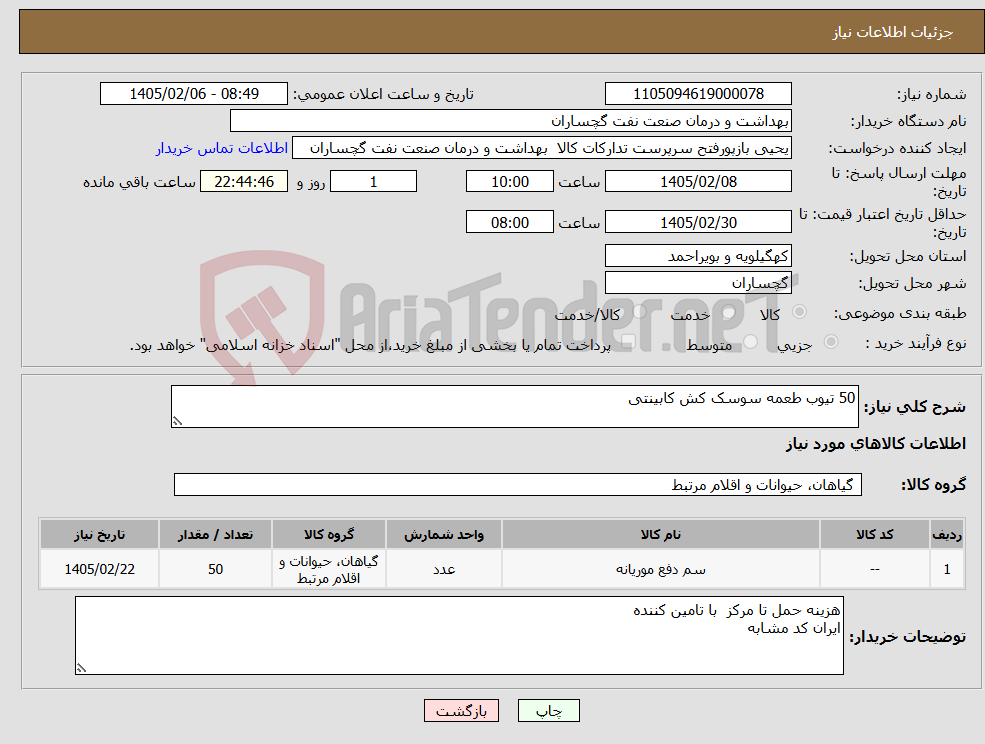985x744 pixels.
Task: Click the شرح کلی نیاز label
Action: pos(915,407)
